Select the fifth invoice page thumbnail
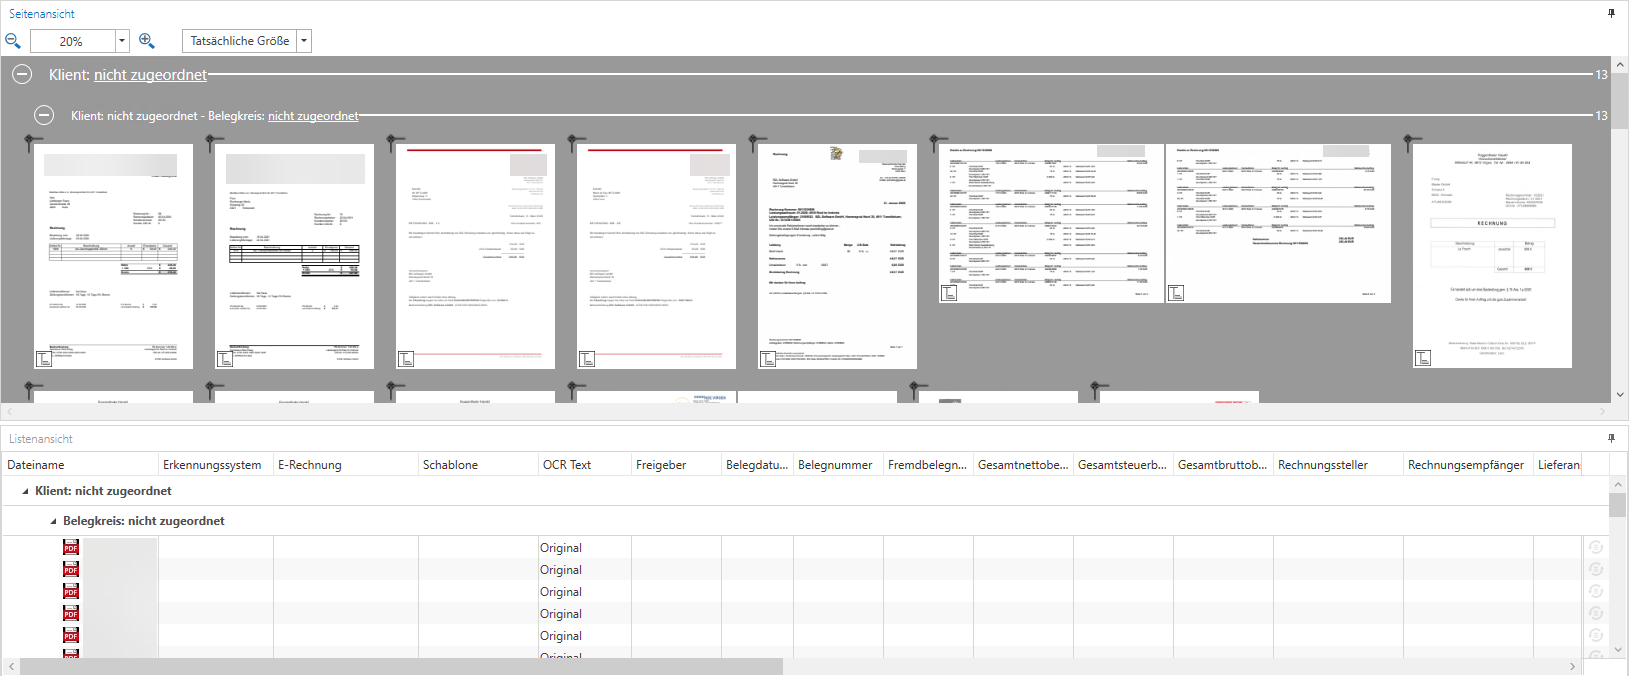 (x=837, y=256)
